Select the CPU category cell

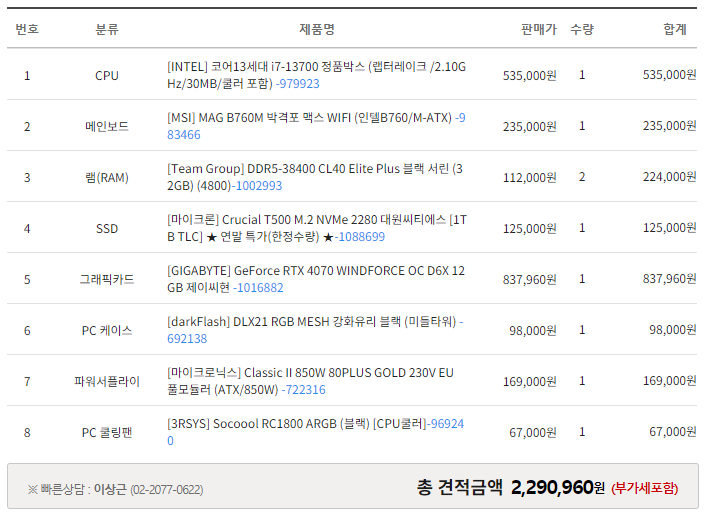coord(107,75)
